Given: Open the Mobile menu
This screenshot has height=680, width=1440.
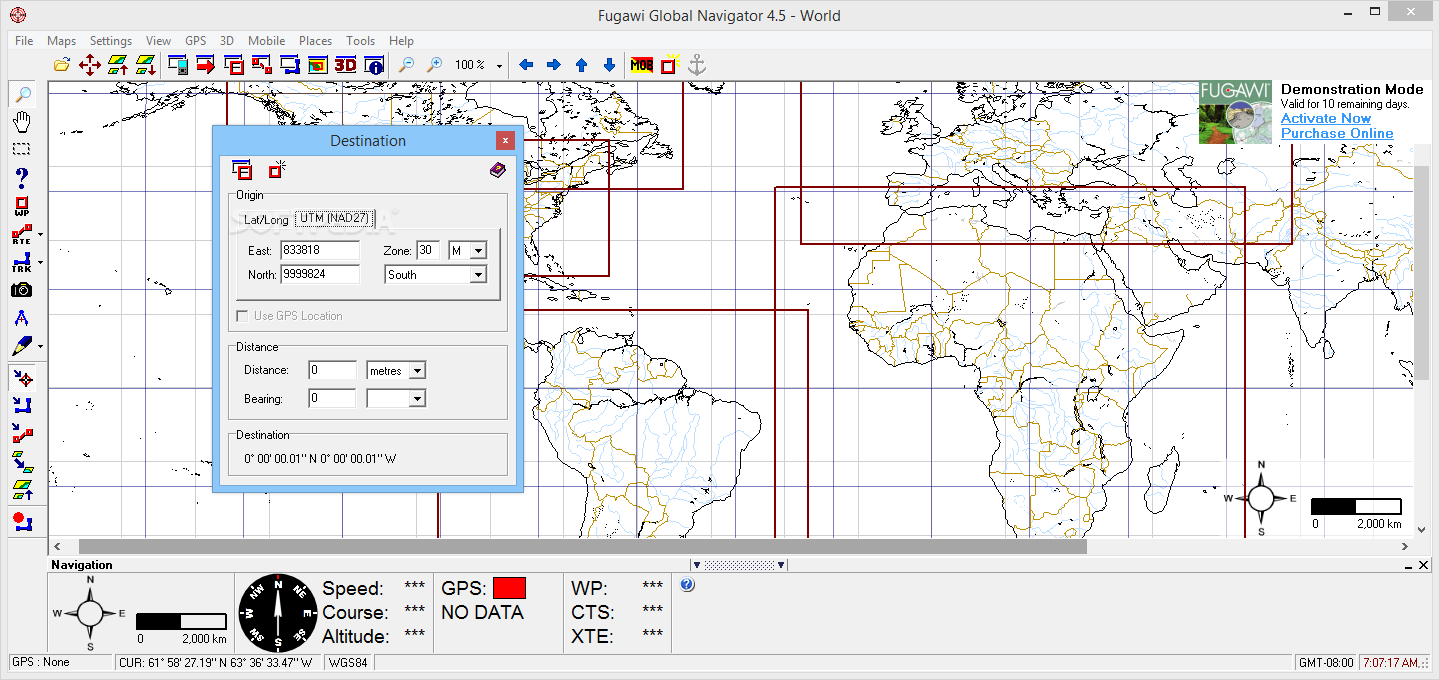Looking at the screenshot, I should click(266, 41).
